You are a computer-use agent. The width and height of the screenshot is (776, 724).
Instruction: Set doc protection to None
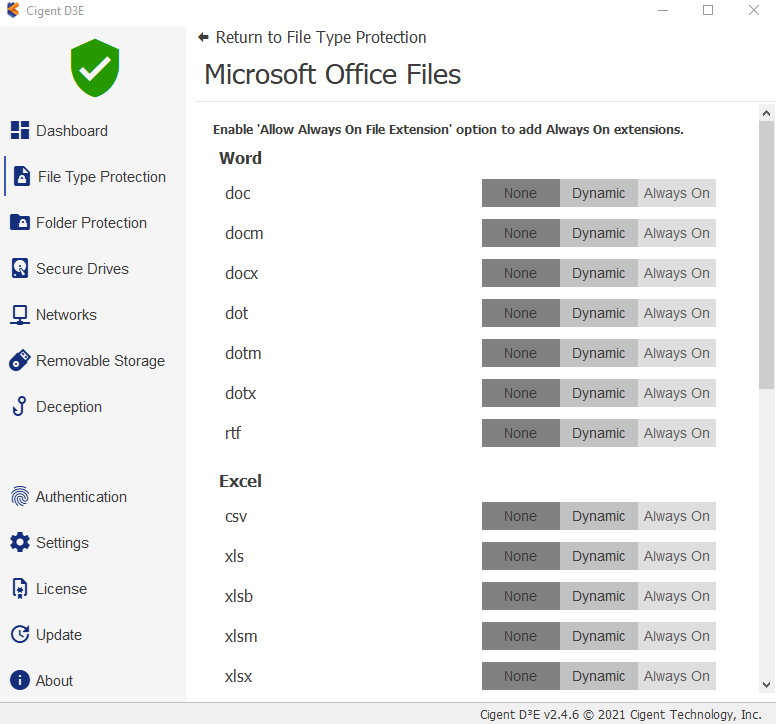[521, 193]
